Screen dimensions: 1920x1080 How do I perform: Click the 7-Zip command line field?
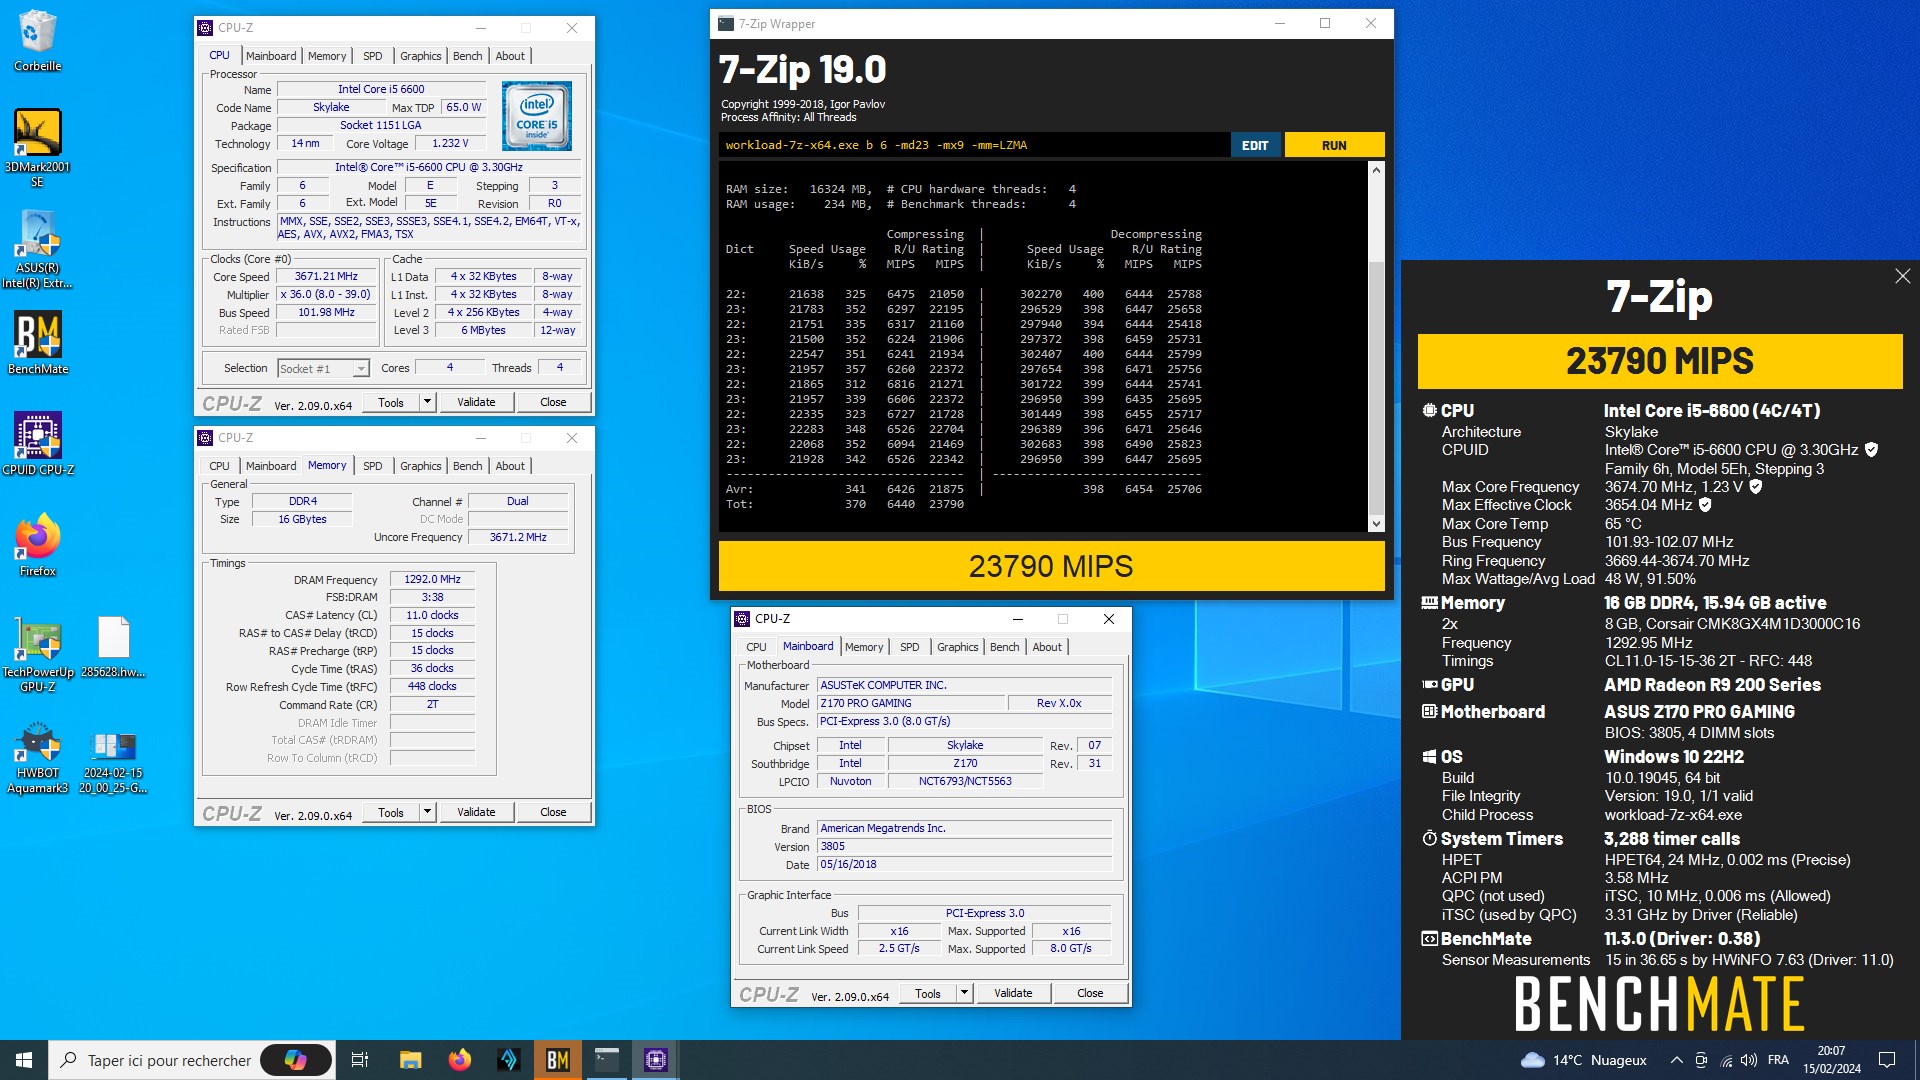pos(974,145)
